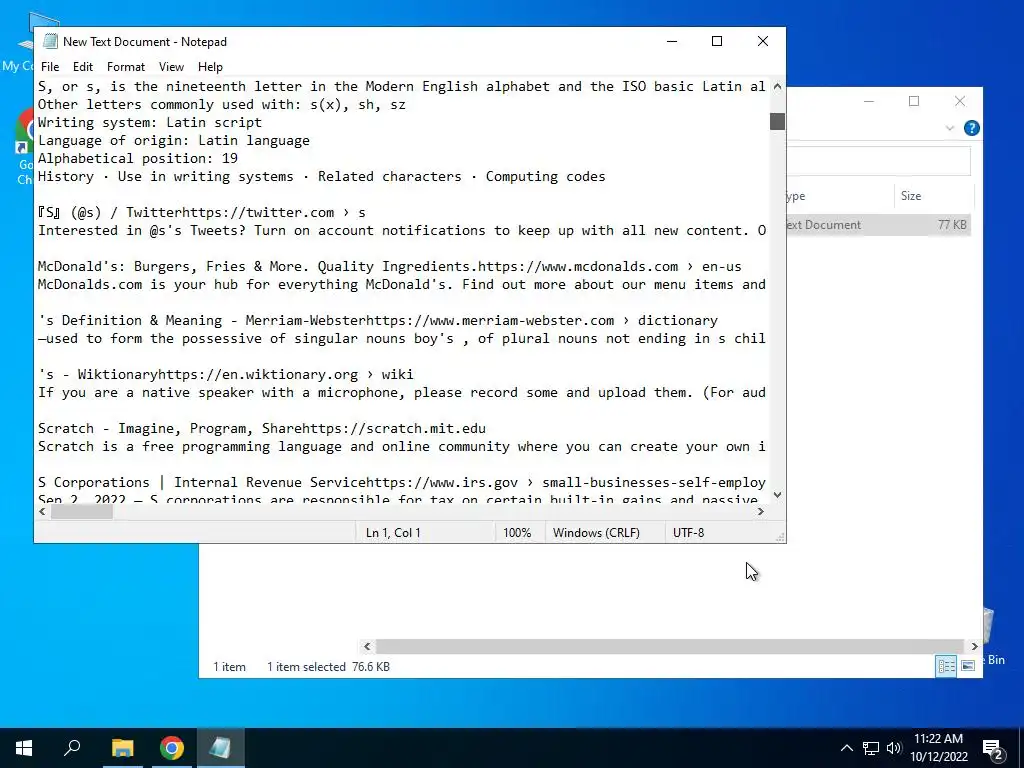Click '1 item selected 76.6 KB' status text
This screenshot has height=768, width=1024.
[x=328, y=667]
